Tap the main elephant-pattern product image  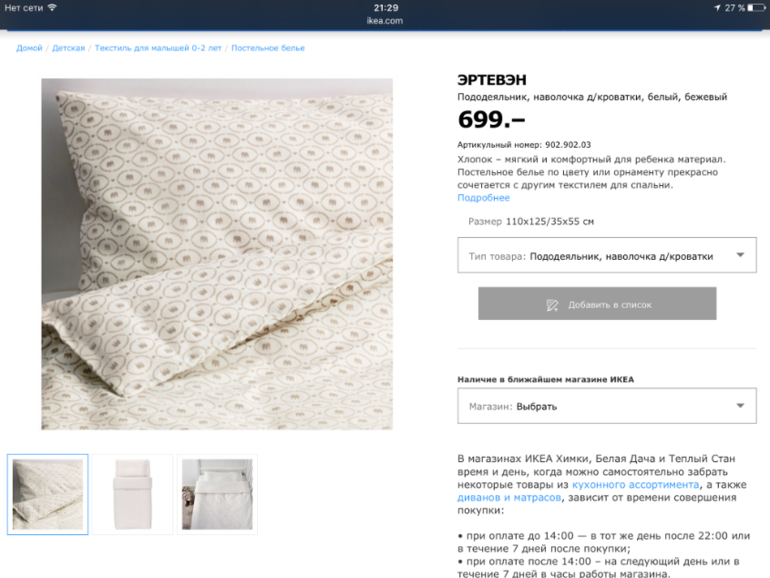click(217, 254)
